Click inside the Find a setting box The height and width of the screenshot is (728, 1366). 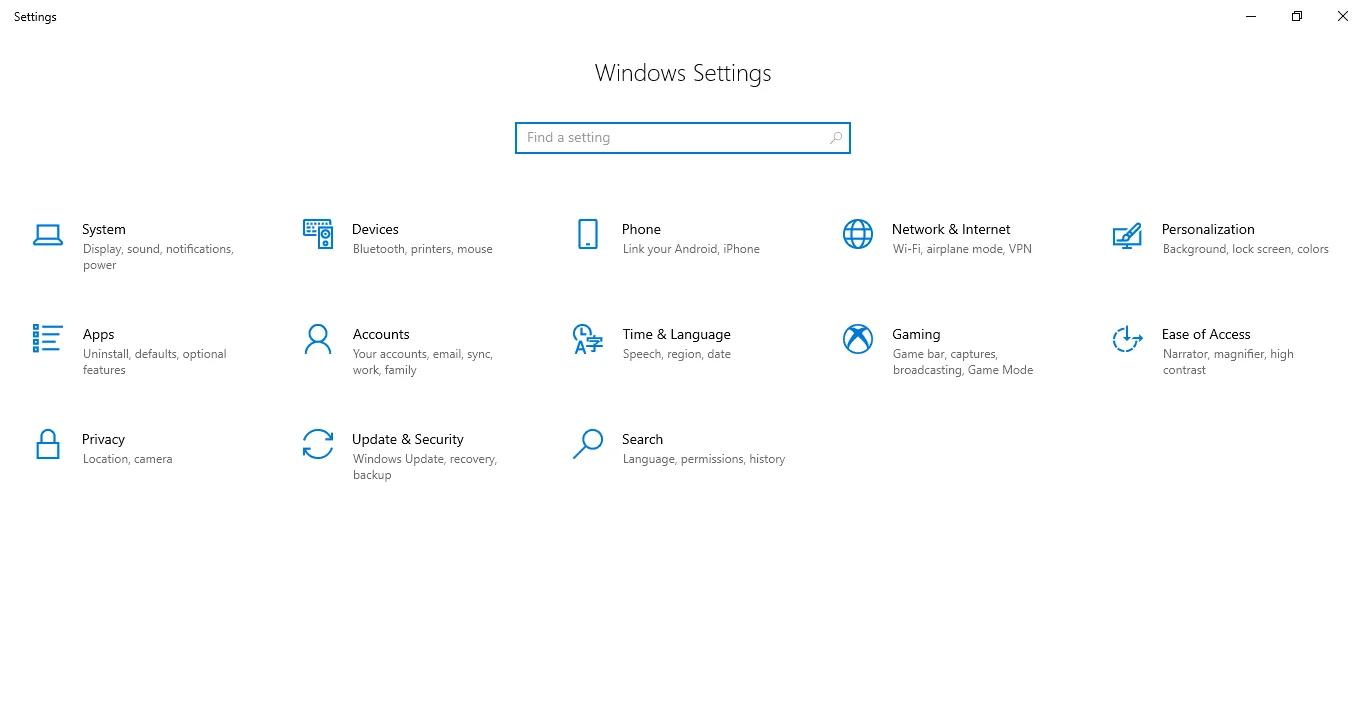coord(660,137)
